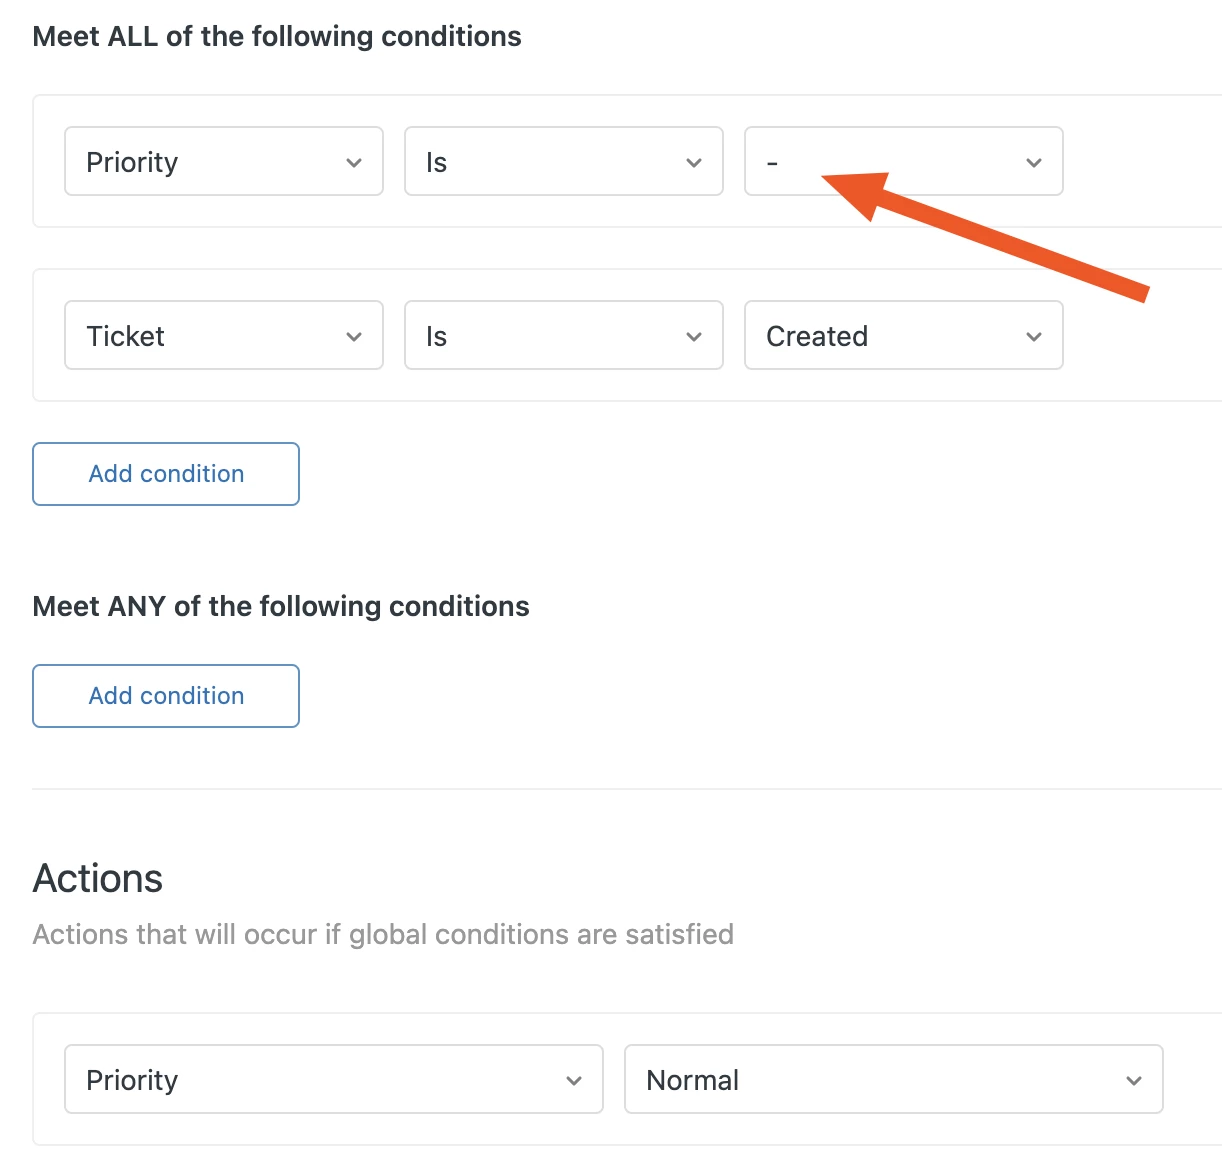Click the chevron of the Is operator in the Ticket row
This screenshot has height=1166, width=1222.
pos(694,337)
